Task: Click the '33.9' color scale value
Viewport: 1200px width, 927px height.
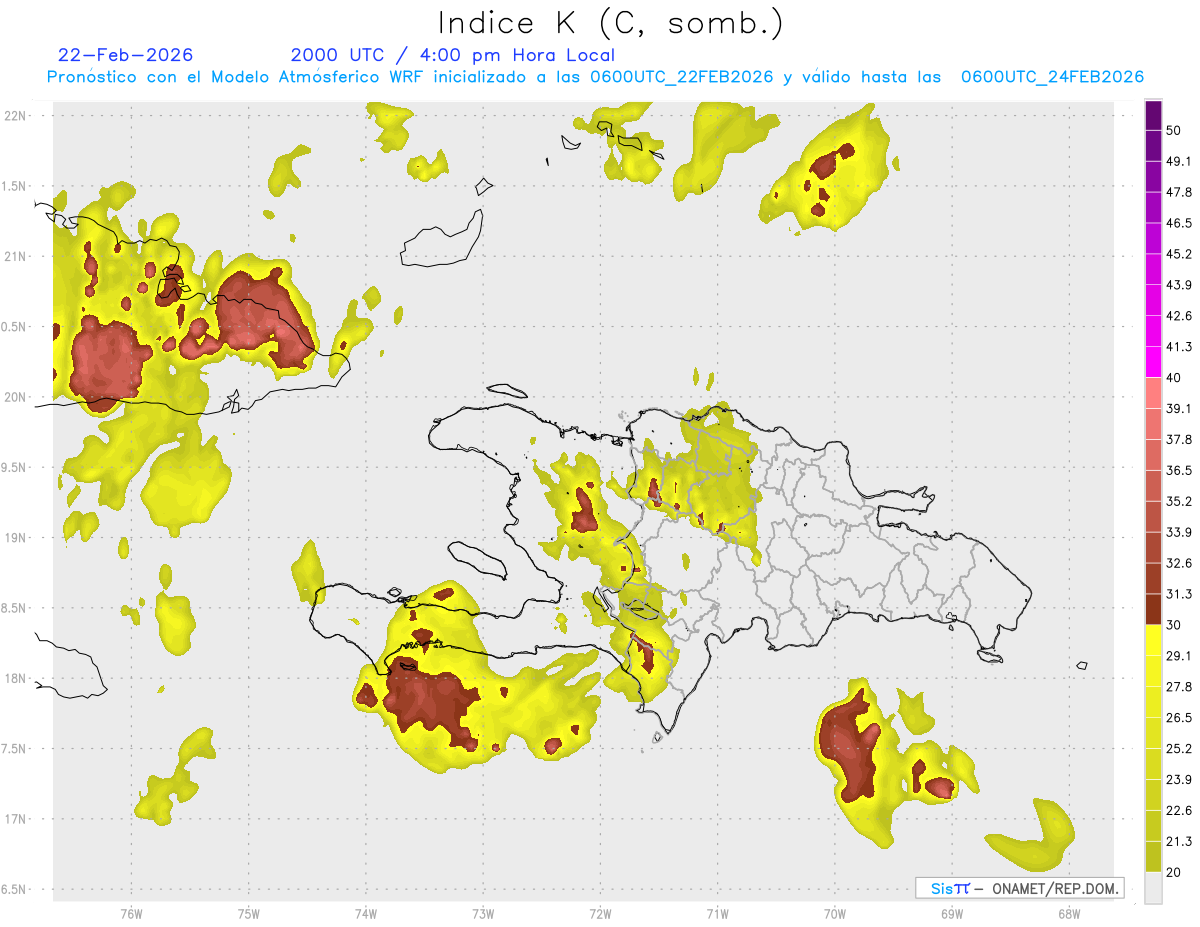Action: [x=1179, y=532]
